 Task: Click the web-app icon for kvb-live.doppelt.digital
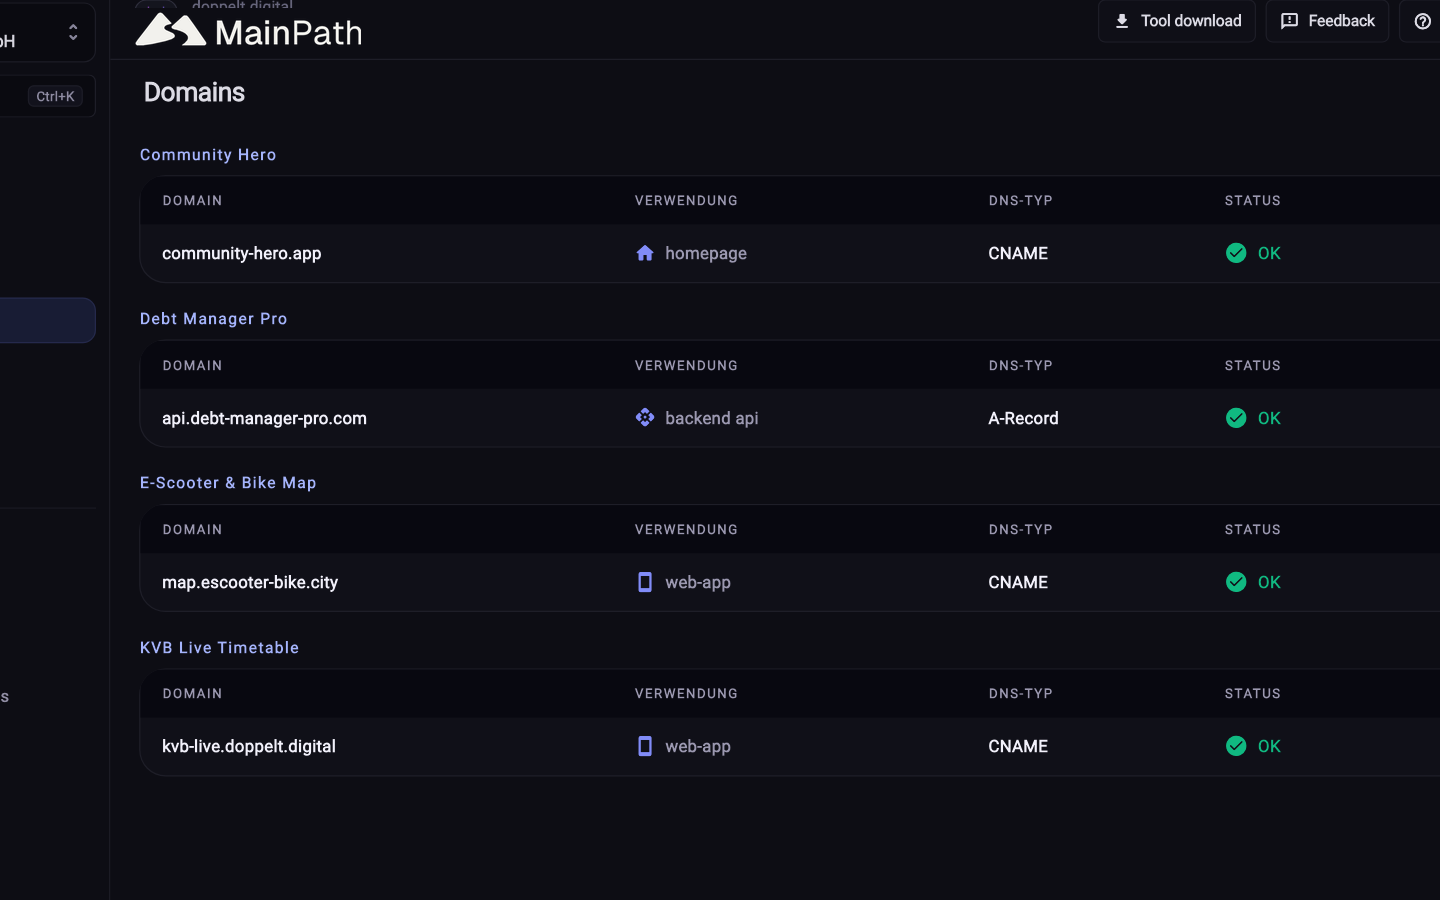(x=645, y=746)
